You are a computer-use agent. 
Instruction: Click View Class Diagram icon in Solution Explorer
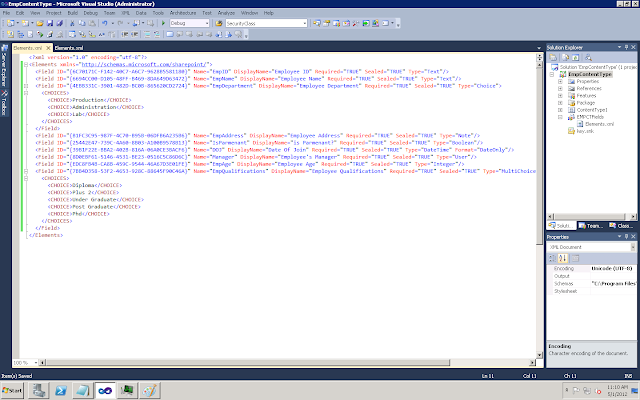coord(588,58)
